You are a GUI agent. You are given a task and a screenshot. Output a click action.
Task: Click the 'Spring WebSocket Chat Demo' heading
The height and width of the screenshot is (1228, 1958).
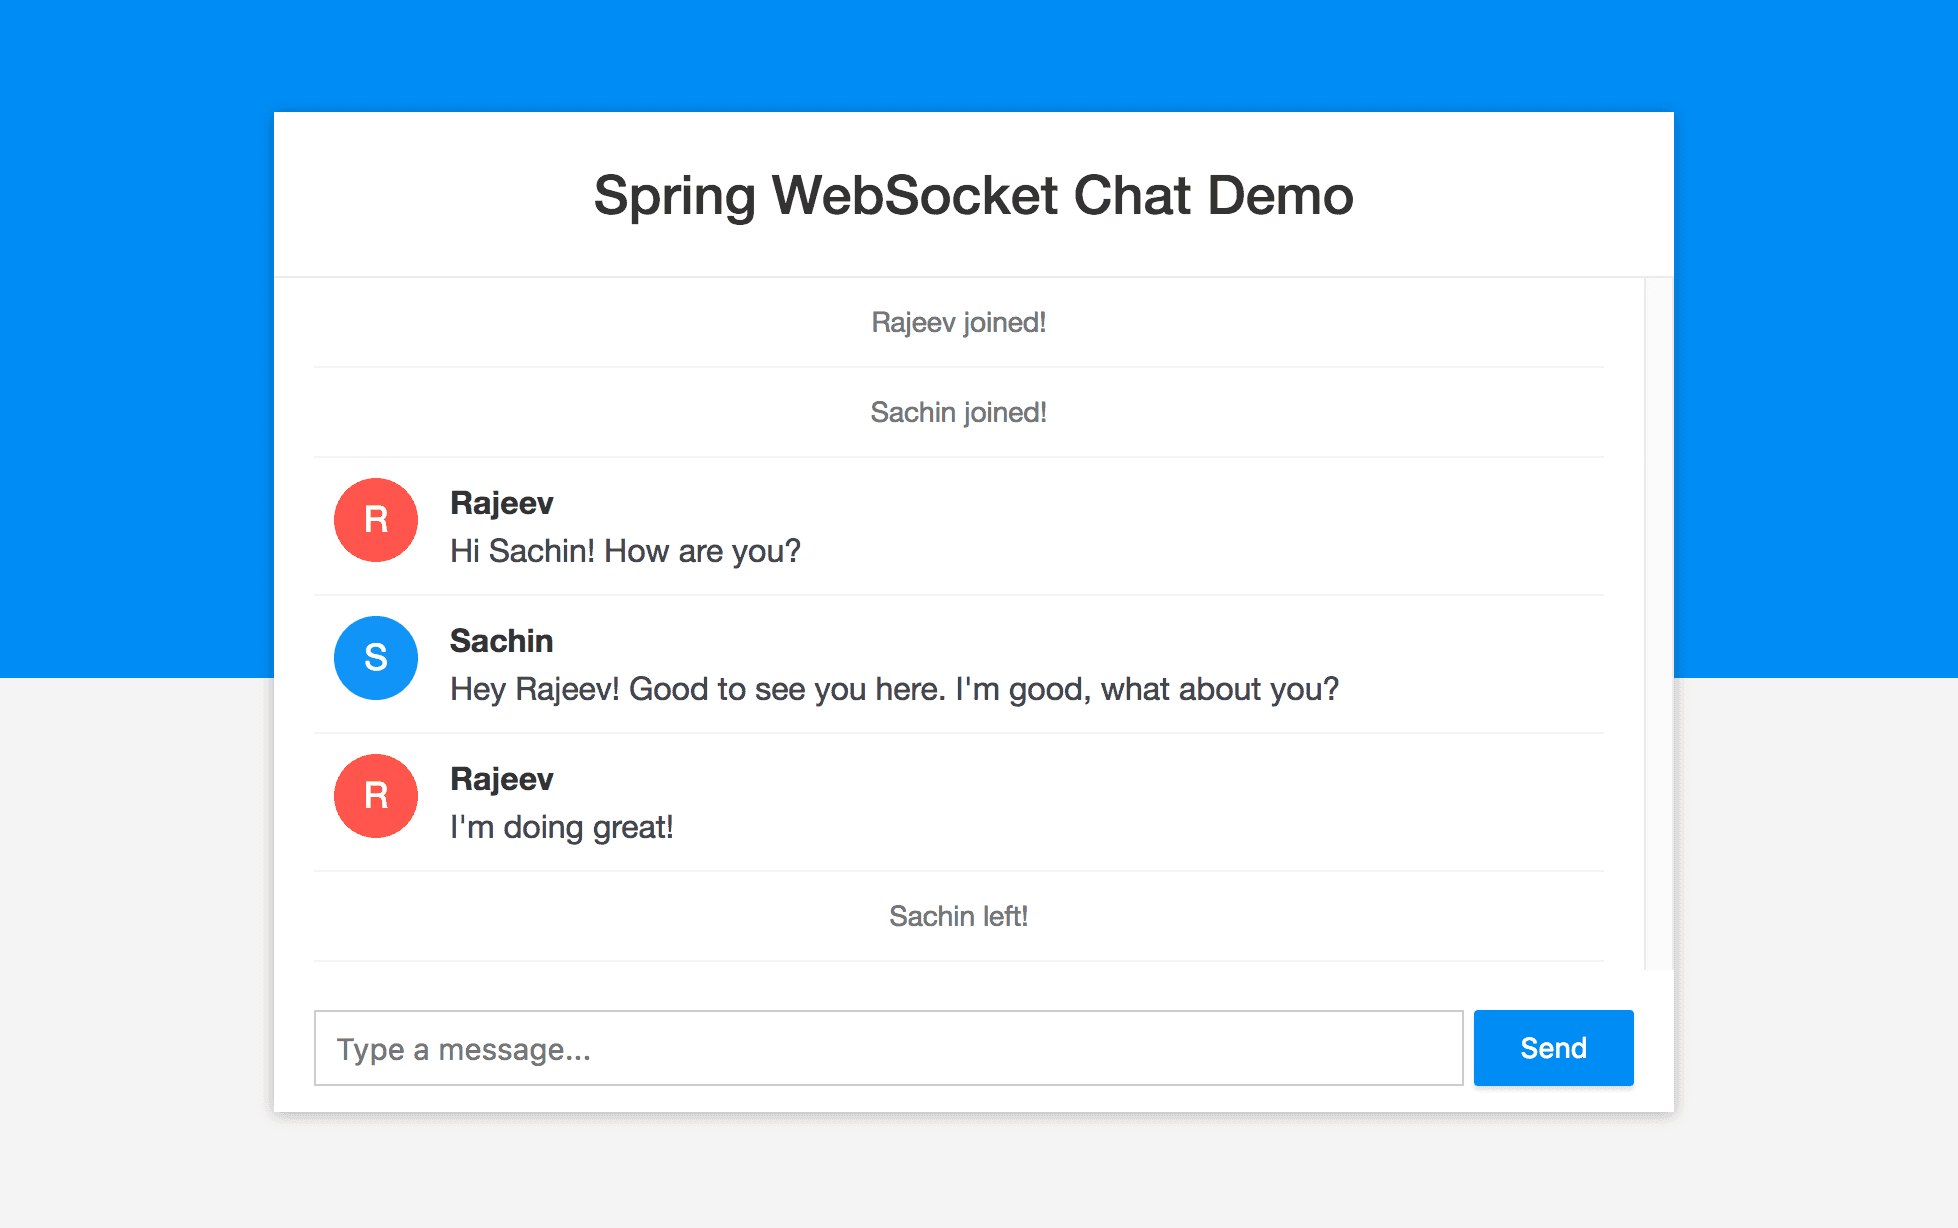[972, 195]
